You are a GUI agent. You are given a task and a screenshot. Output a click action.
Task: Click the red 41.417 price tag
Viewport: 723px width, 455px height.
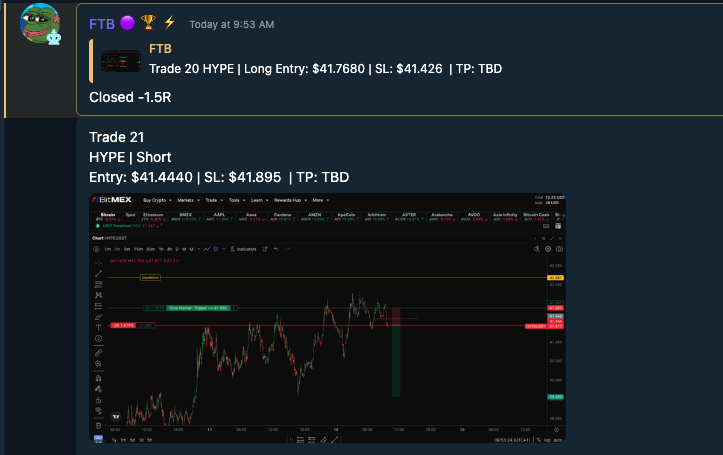tap(556, 326)
